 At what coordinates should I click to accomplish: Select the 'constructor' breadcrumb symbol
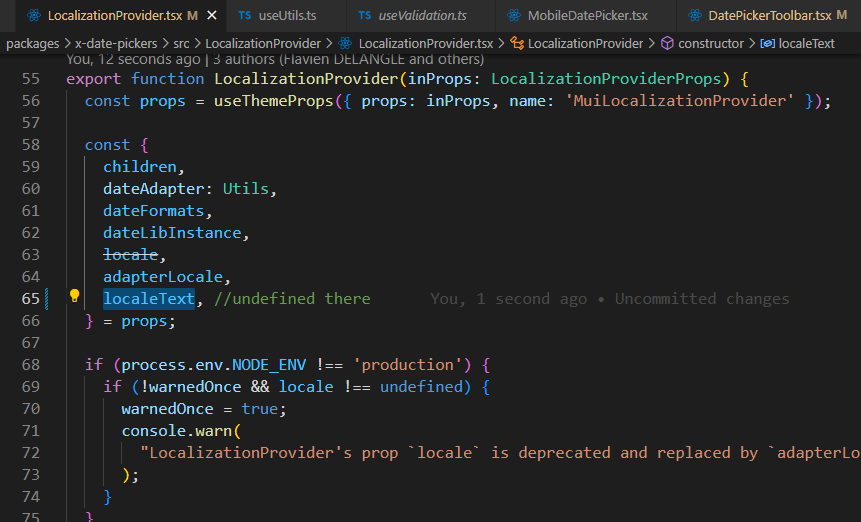point(711,43)
